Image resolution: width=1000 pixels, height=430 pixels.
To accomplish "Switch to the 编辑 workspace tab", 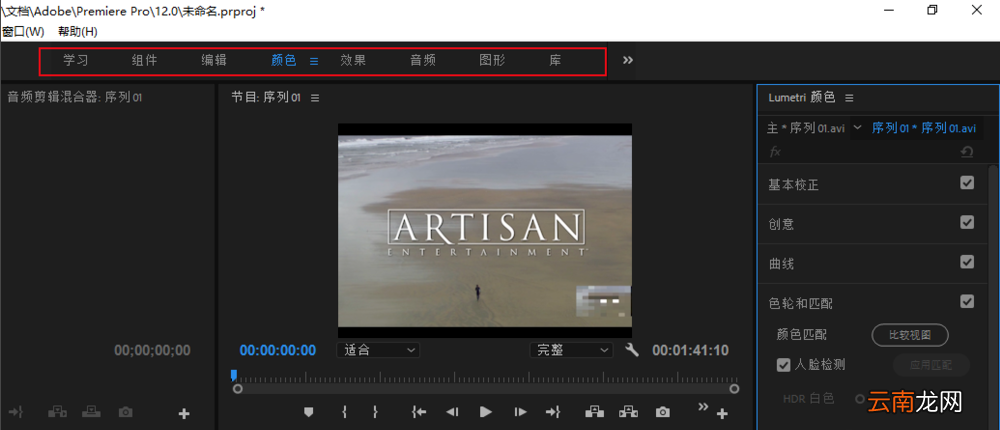I will pyautogui.click(x=214, y=61).
